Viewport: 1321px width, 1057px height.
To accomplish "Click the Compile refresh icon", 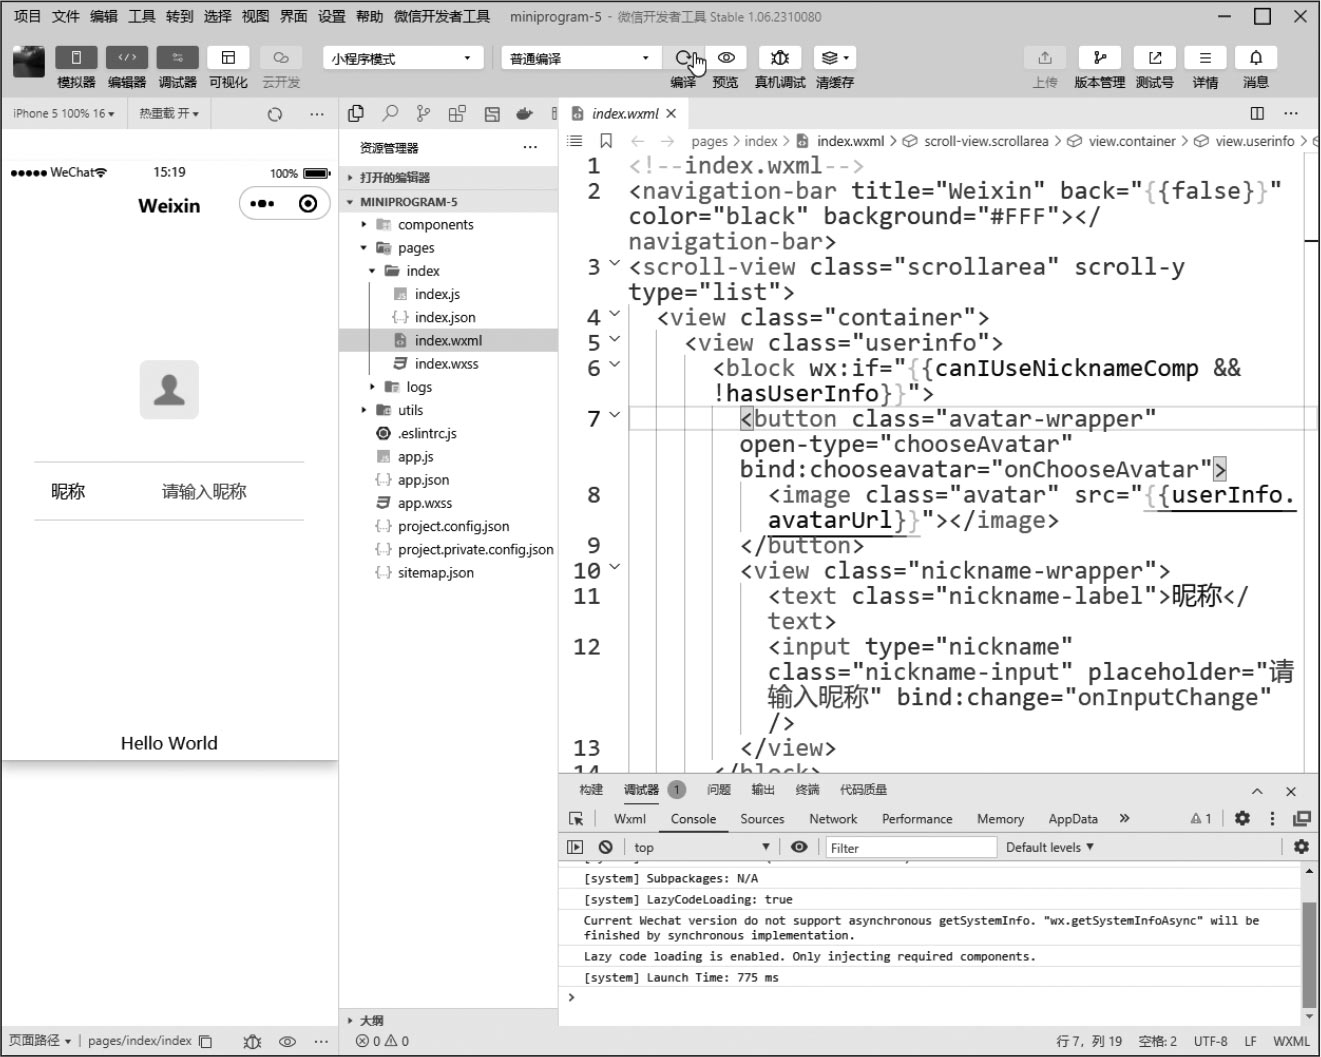I will pos(684,58).
